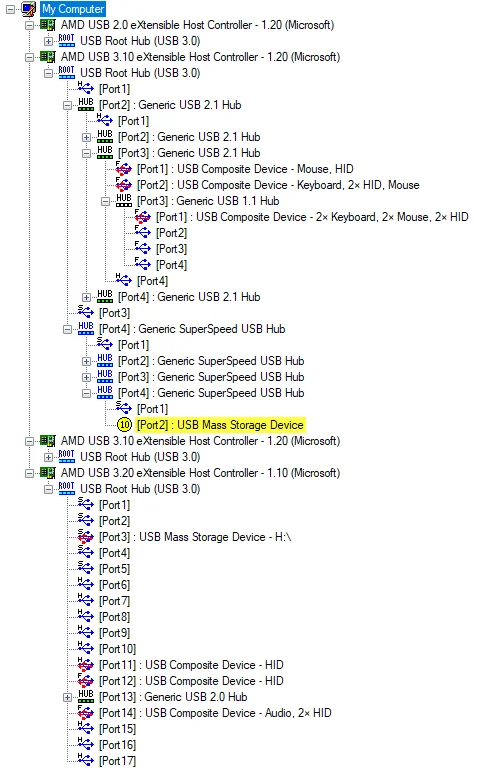Click the USB icon of the Mass Storage Device H:\
488x778 pixels.
(x=85, y=536)
